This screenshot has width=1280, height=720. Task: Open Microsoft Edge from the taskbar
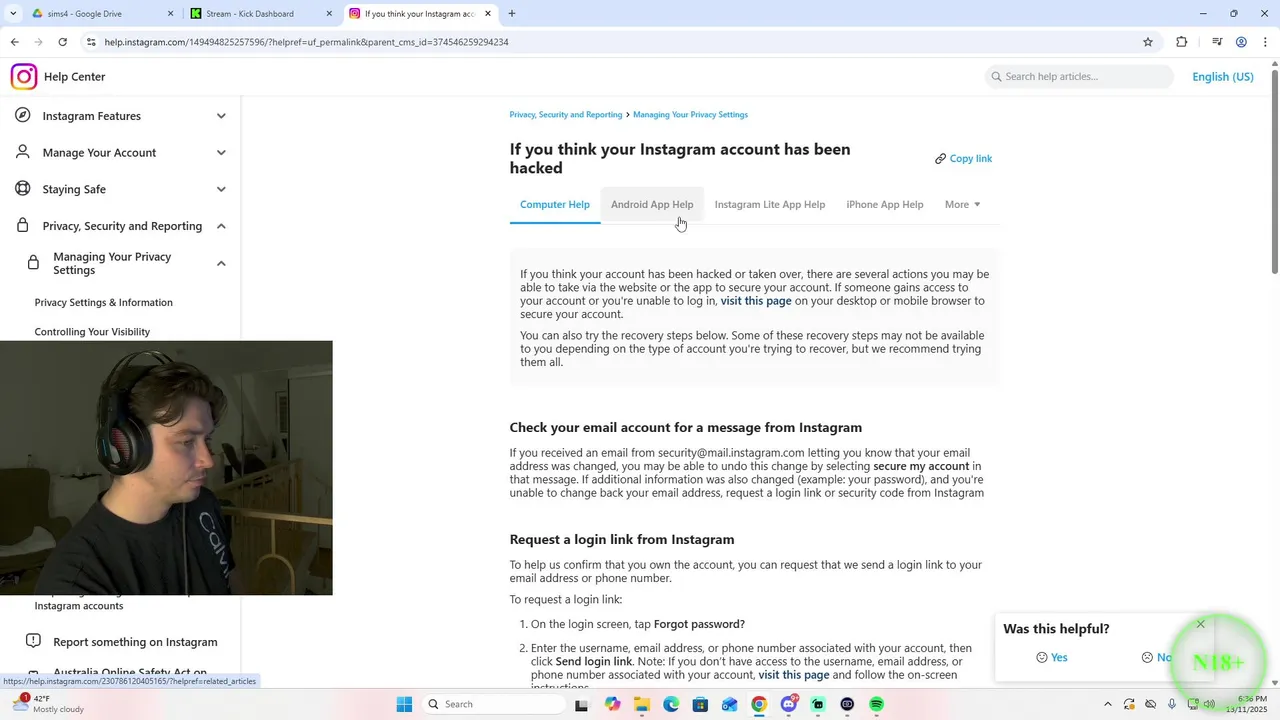671,704
